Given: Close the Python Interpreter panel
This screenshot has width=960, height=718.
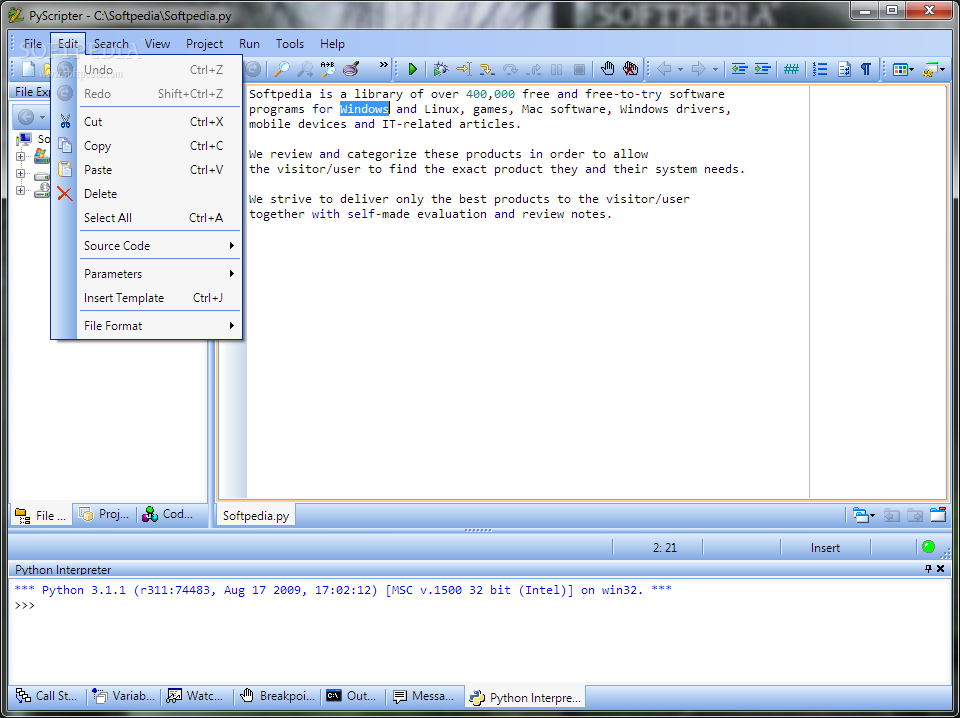Looking at the screenshot, I should (x=940, y=569).
